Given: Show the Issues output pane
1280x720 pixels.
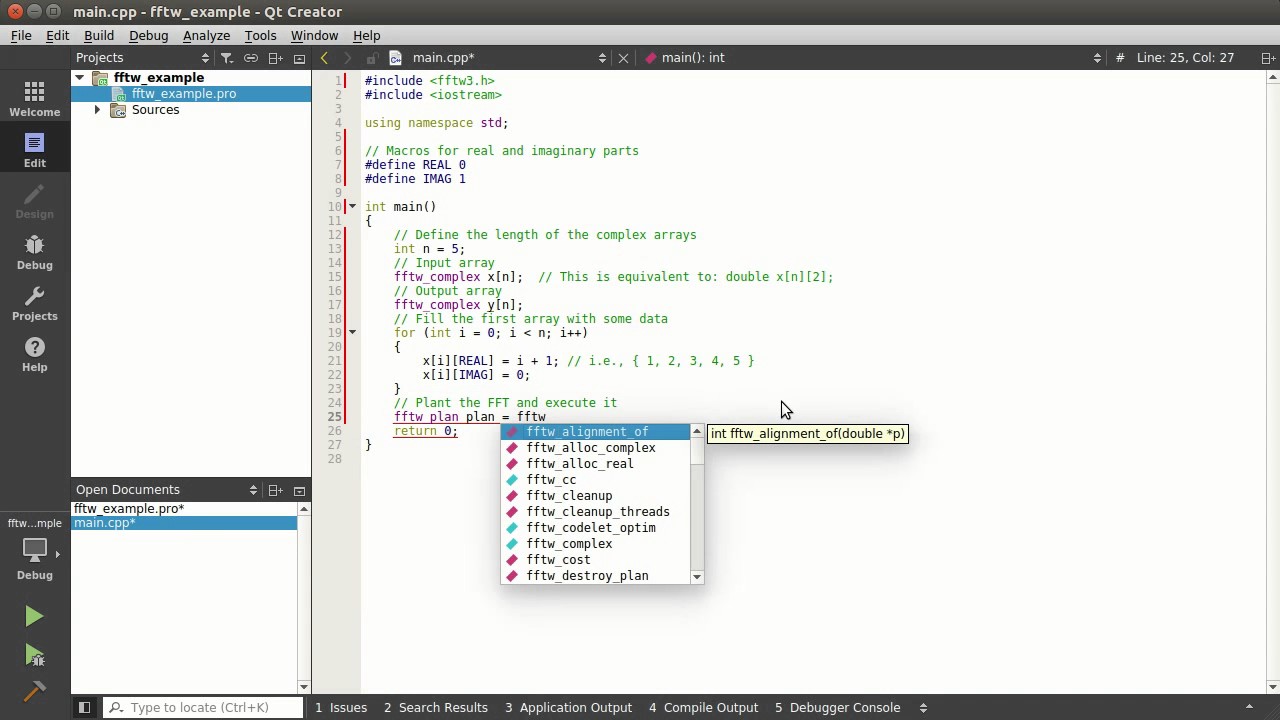Looking at the screenshot, I should point(341,708).
